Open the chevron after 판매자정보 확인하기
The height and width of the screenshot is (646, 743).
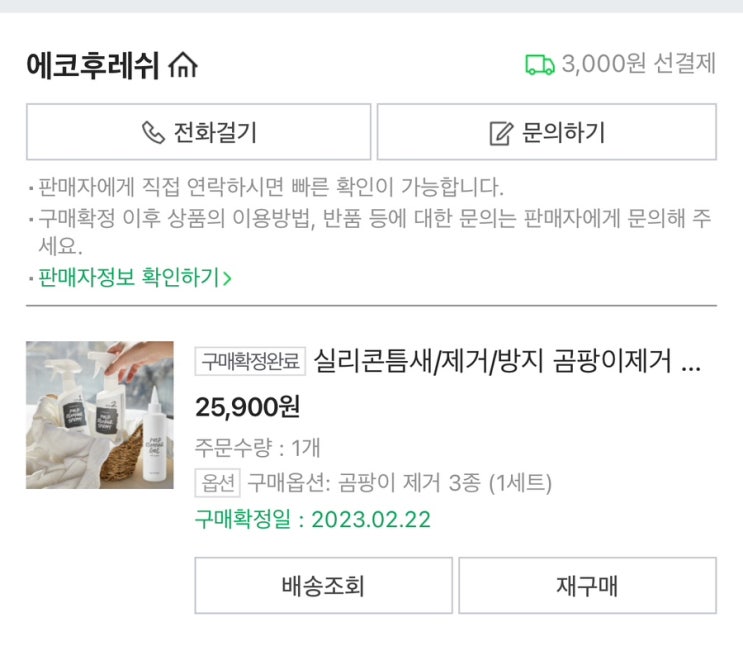tap(227, 278)
